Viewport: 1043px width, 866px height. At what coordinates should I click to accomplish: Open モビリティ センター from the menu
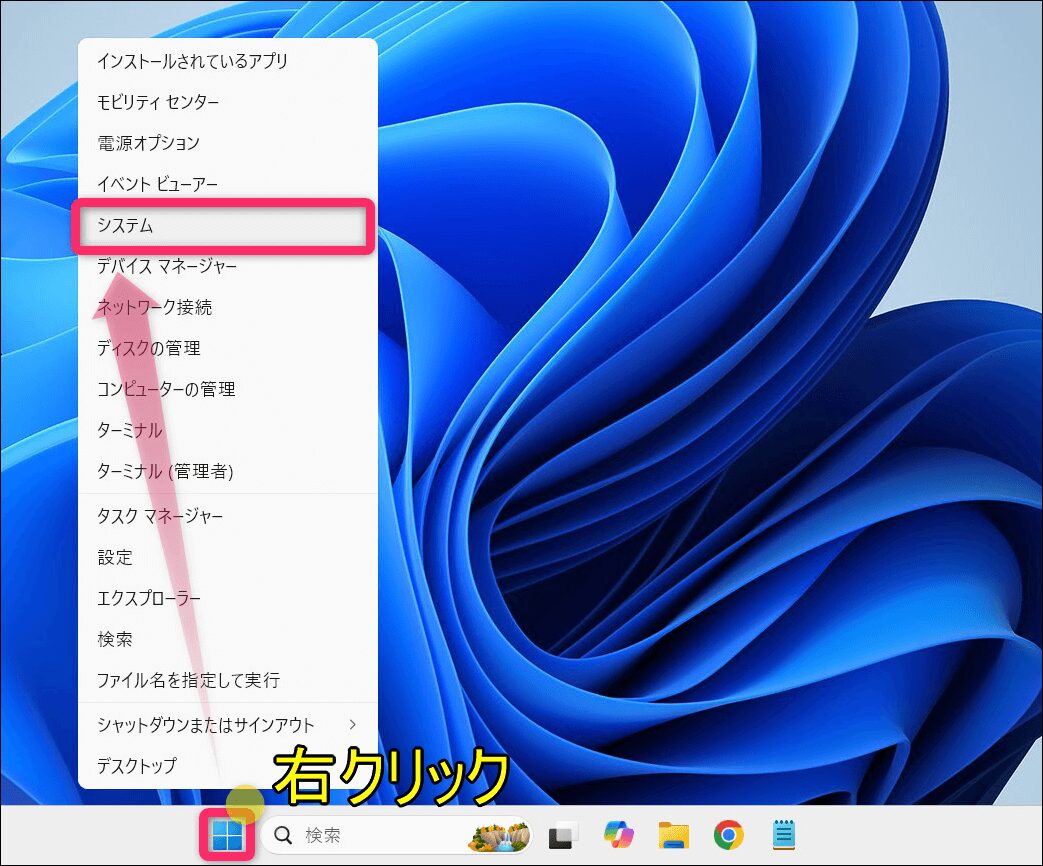(x=158, y=102)
